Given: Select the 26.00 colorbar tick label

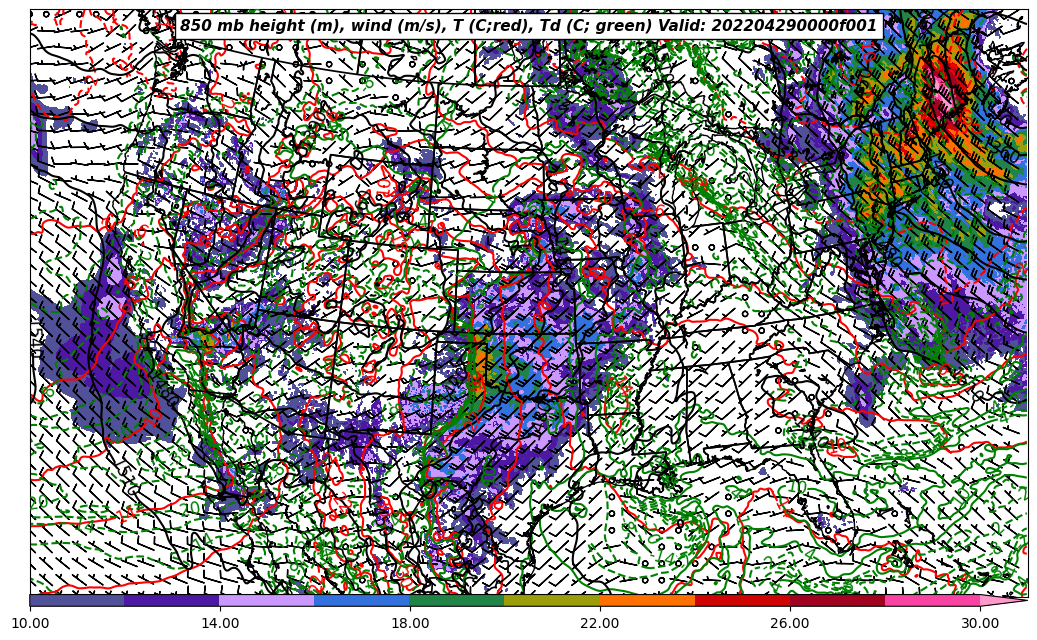Looking at the screenshot, I should tap(790, 623).
